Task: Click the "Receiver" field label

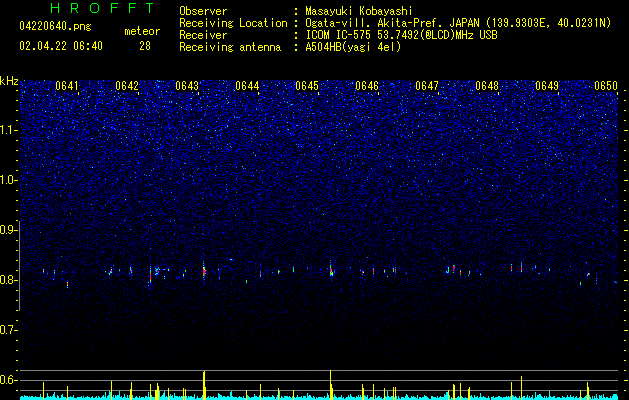Action: click(x=203, y=35)
